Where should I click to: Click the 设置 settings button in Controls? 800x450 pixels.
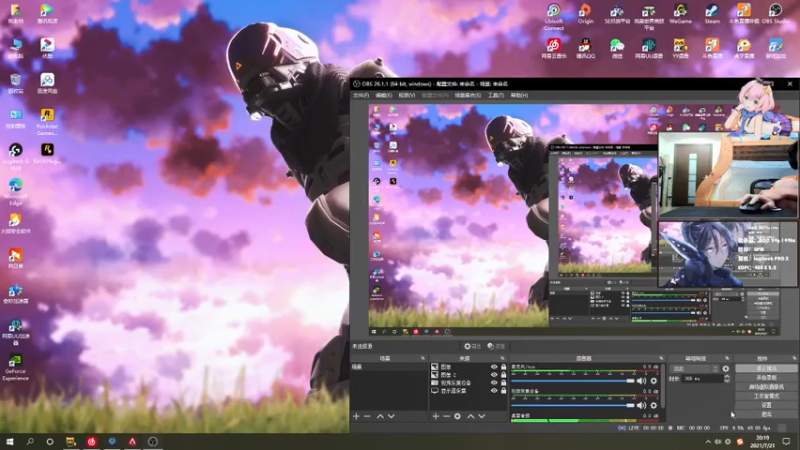[x=766, y=405]
